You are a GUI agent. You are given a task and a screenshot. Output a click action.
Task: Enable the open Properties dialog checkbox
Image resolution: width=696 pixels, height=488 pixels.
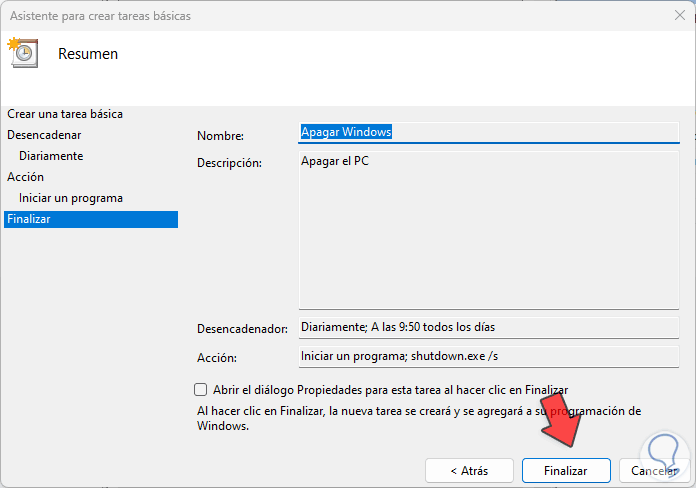pyautogui.click(x=200, y=390)
